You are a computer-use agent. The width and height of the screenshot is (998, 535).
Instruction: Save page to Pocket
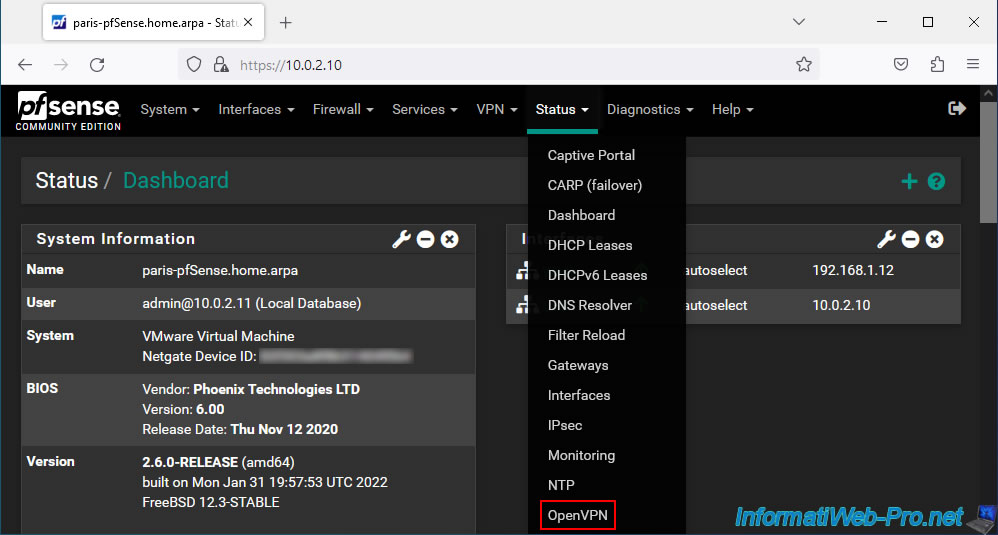901,64
